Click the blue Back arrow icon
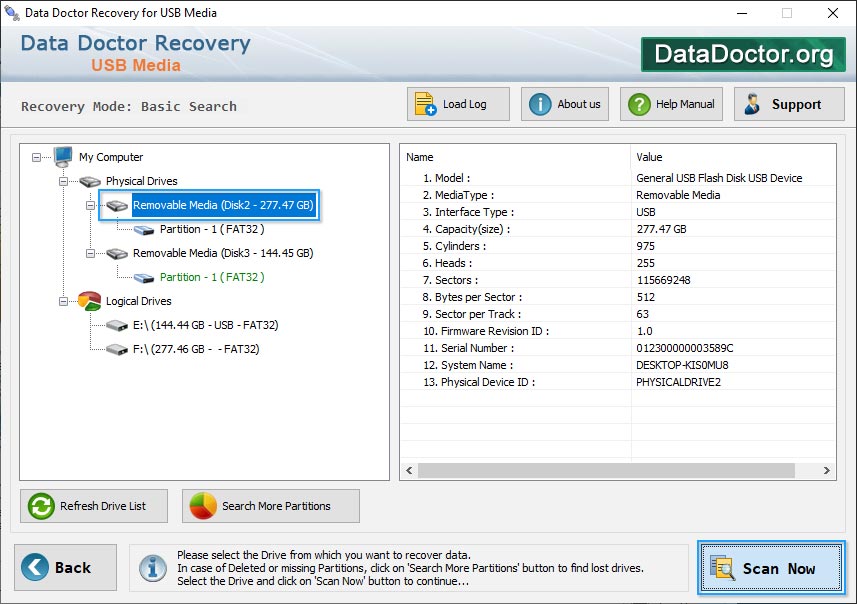The image size is (857, 604). coord(35,567)
